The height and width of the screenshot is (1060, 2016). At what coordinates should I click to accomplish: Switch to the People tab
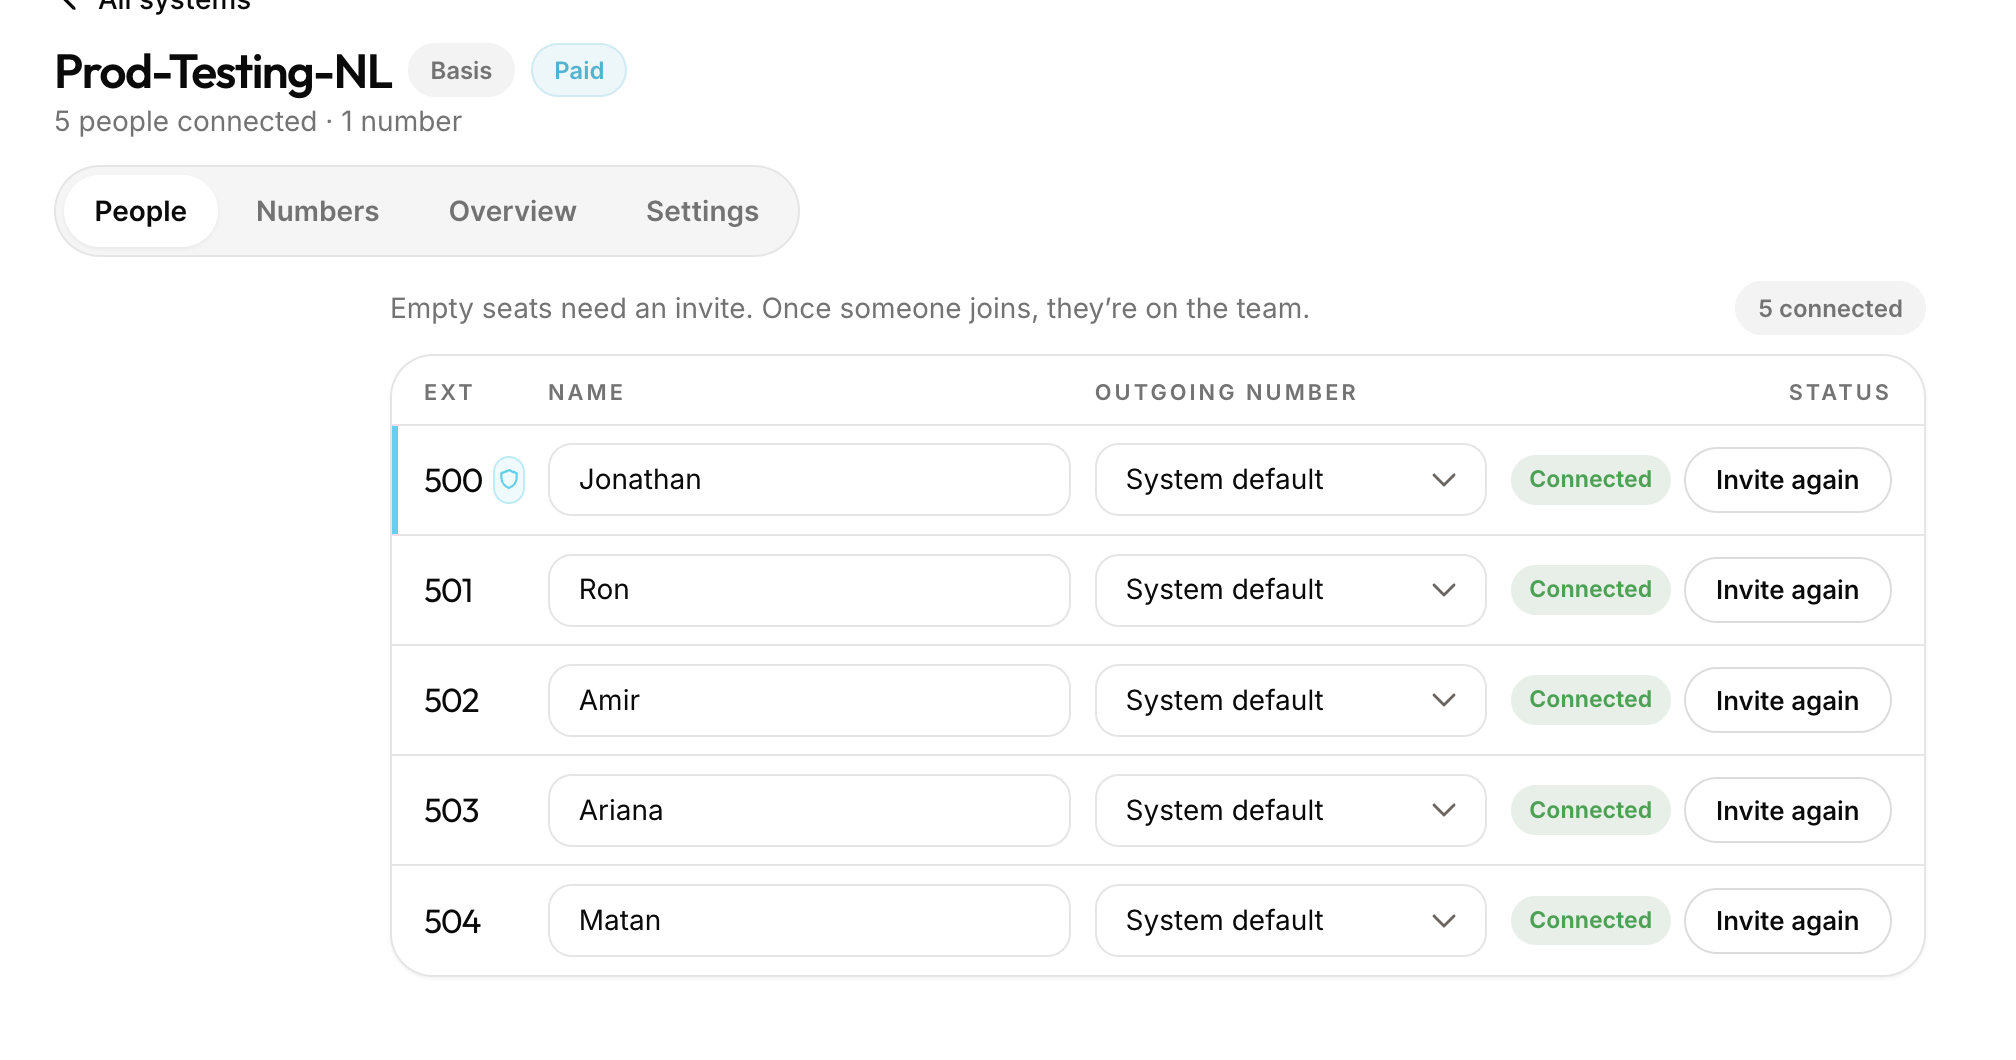click(140, 211)
